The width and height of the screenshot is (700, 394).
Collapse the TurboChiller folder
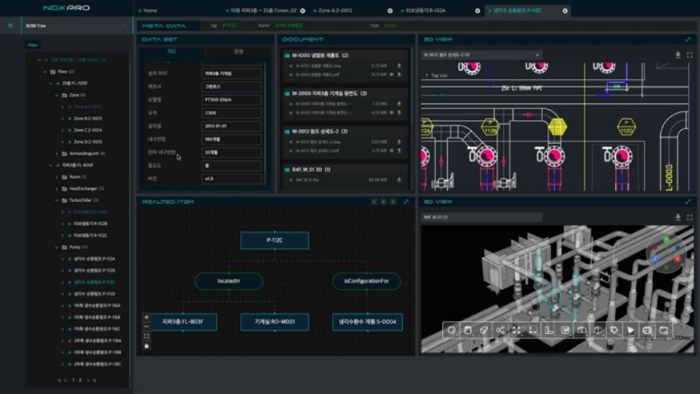click(x=57, y=200)
